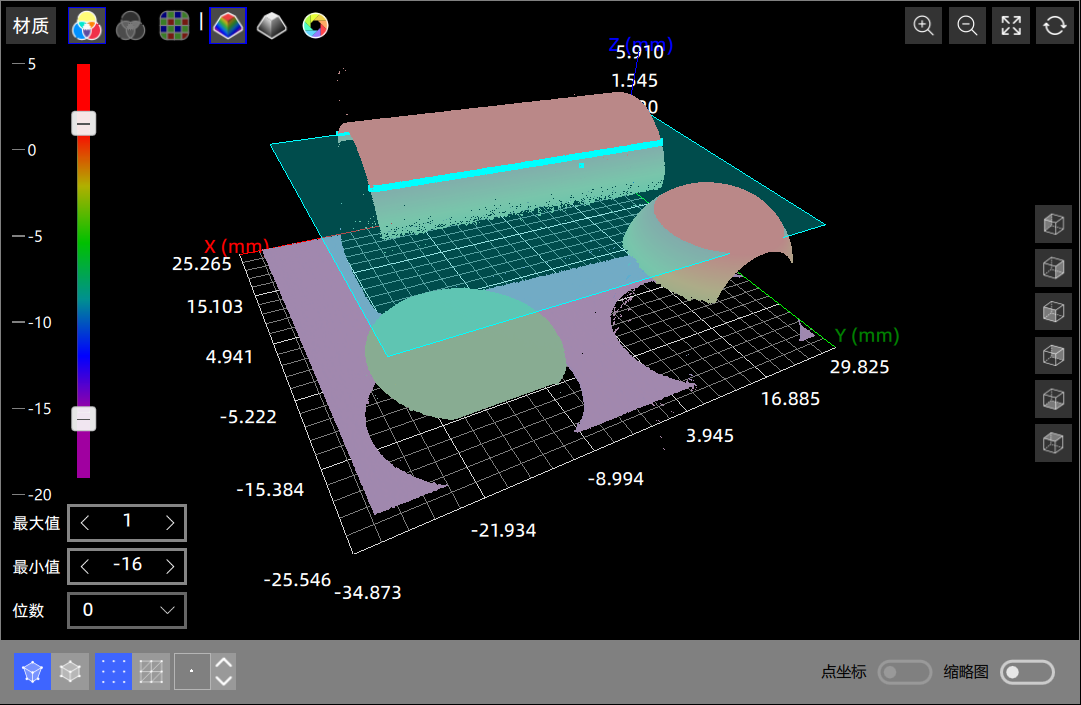Click the zoom in magnifier icon

tap(924, 26)
